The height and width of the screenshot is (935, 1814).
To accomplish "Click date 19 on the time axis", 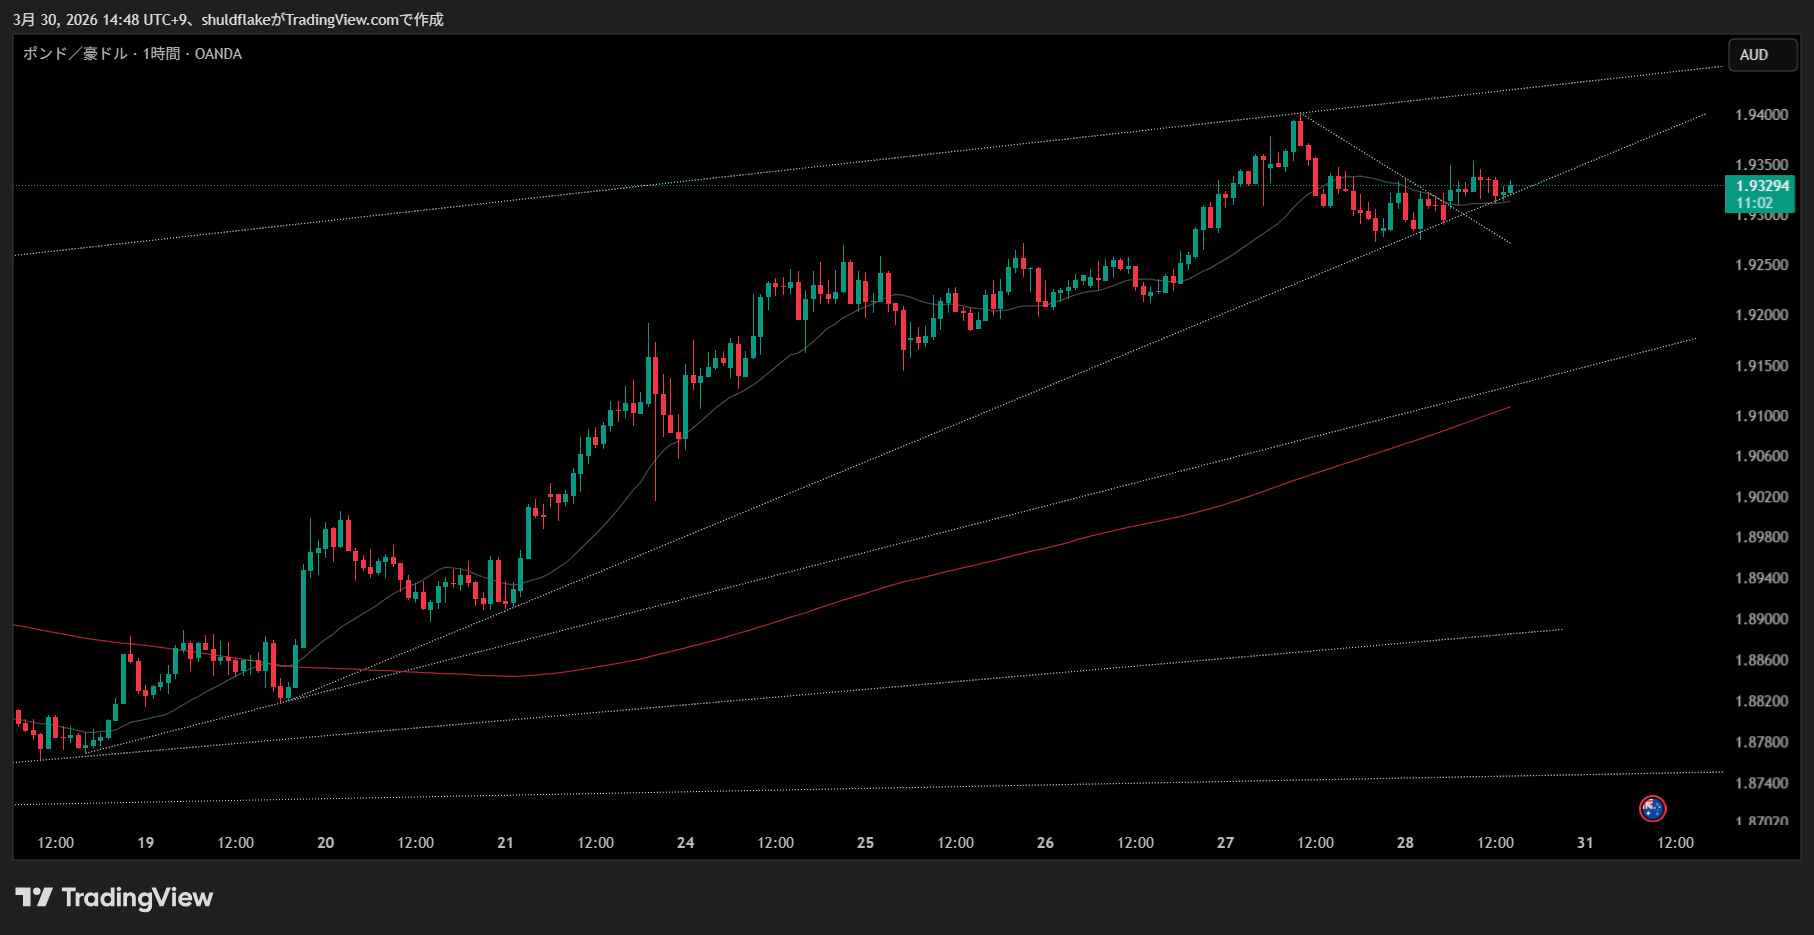I will click(x=146, y=843).
